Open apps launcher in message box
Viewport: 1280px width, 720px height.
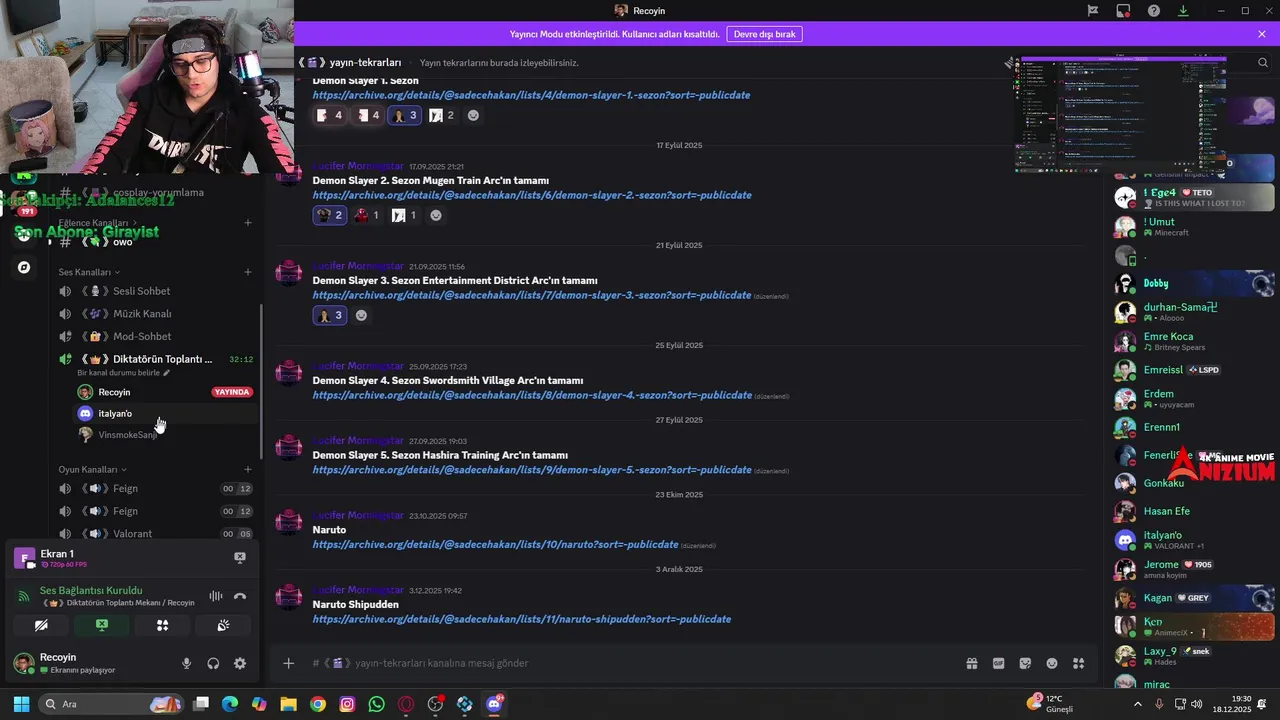click(x=1078, y=663)
